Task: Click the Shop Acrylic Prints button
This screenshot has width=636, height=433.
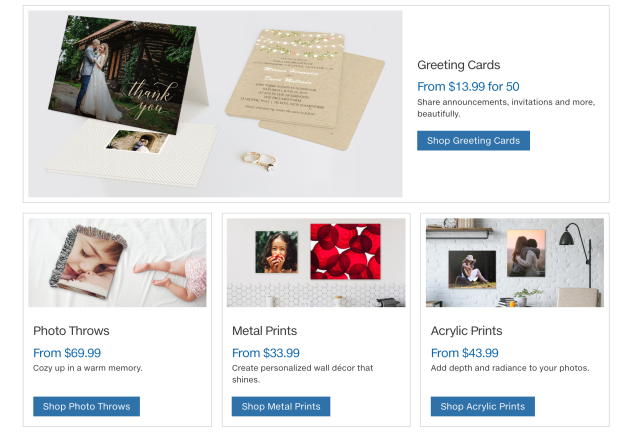Action: tap(482, 406)
